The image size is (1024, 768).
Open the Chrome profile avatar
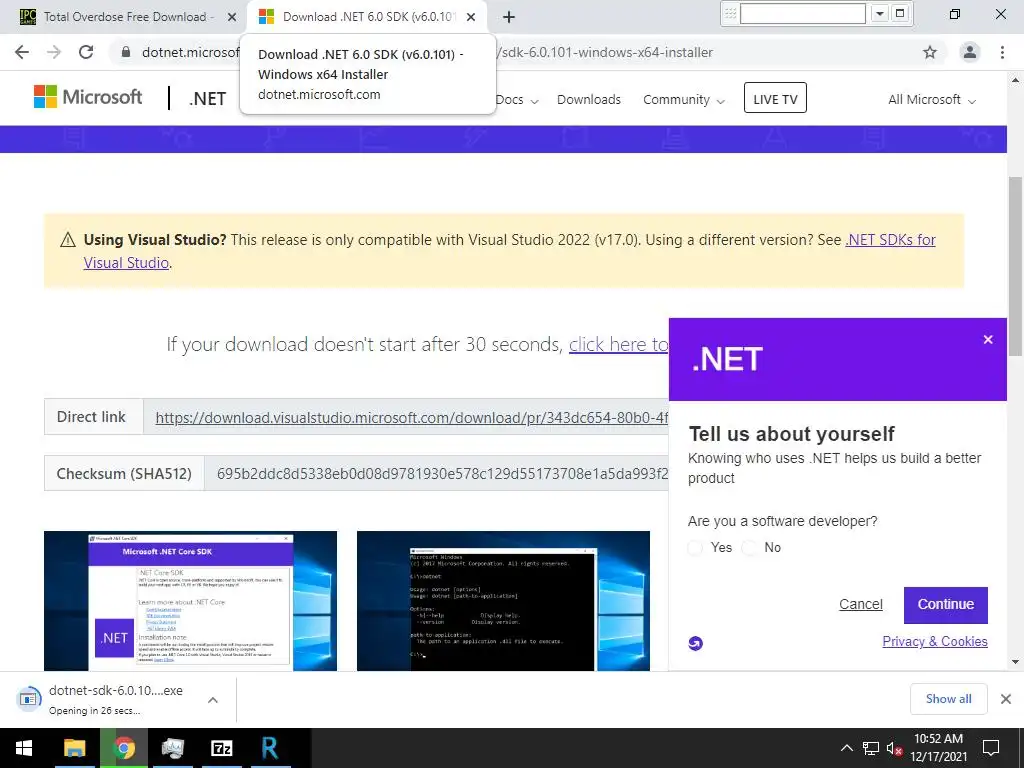click(x=970, y=52)
